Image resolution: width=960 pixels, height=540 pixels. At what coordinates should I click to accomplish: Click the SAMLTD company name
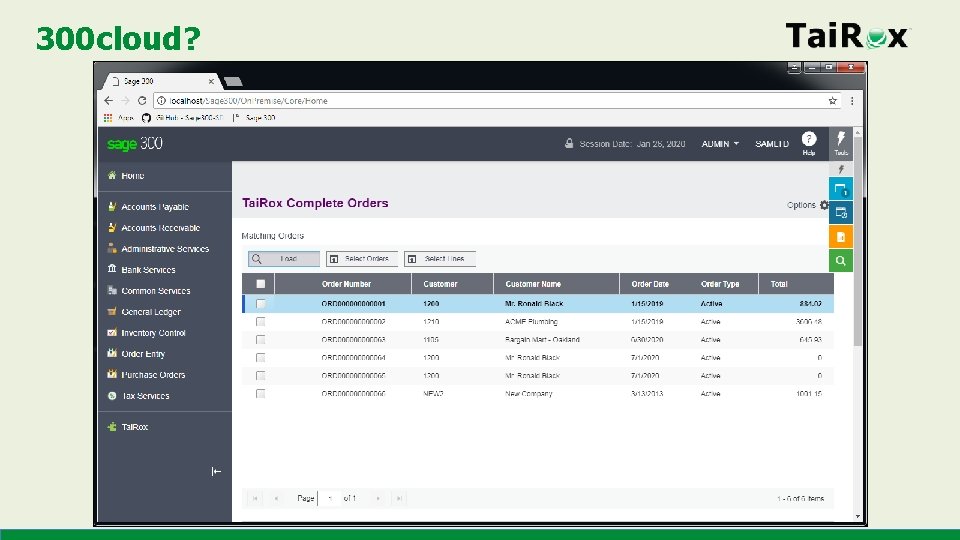[772, 144]
